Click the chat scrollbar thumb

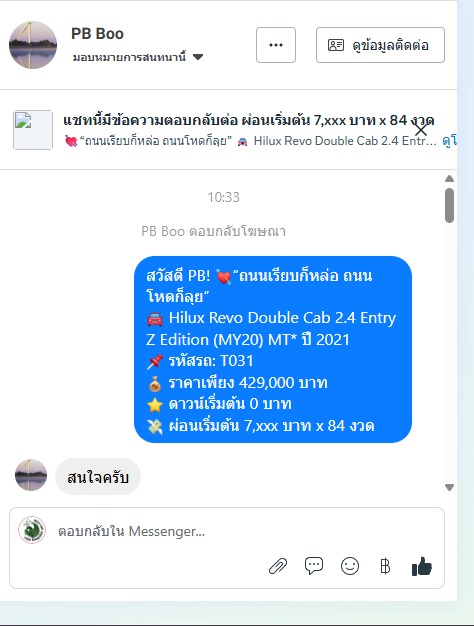(x=449, y=205)
